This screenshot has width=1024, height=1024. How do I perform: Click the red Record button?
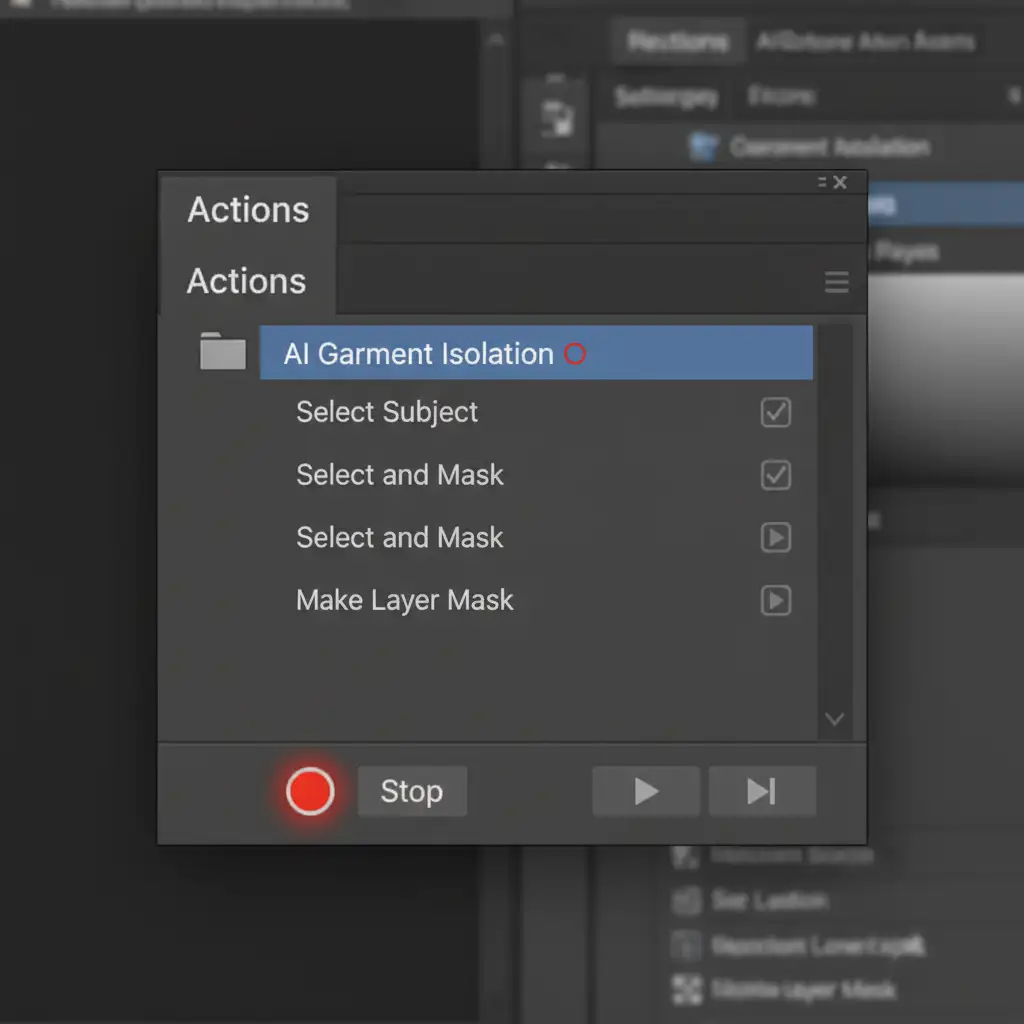pyautogui.click(x=310, y=792)
